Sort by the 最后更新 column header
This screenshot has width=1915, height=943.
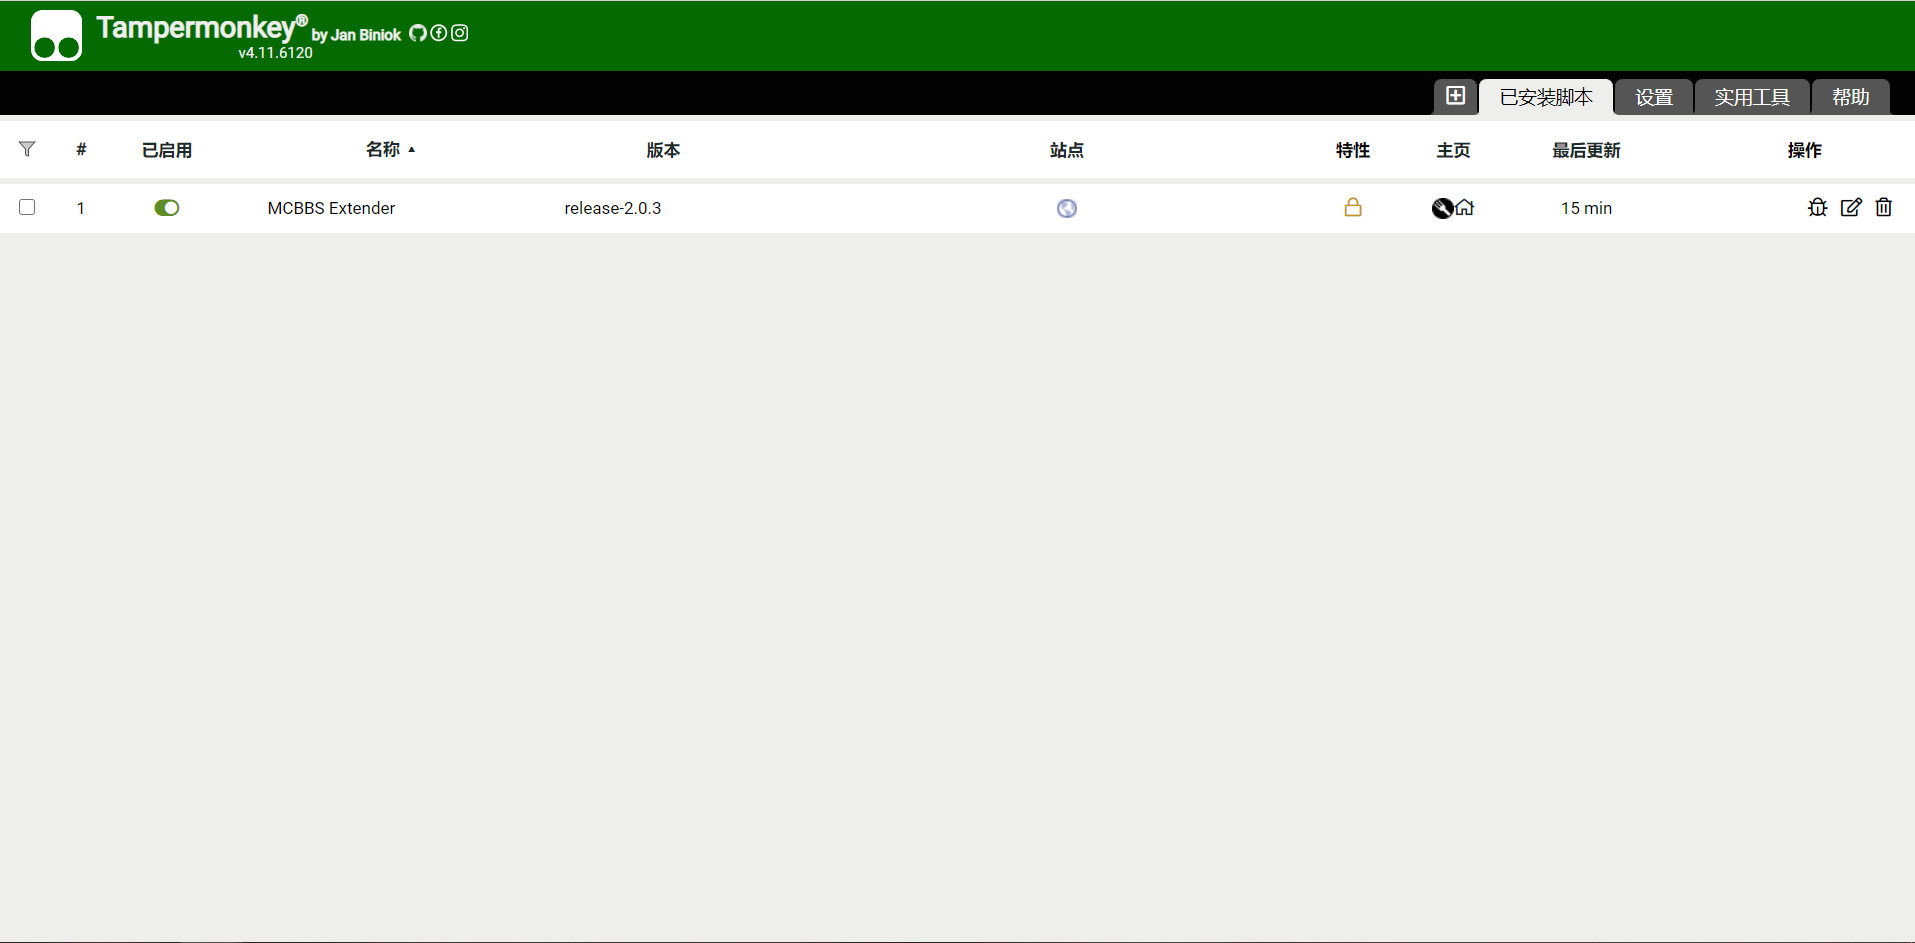pyautogui.click(x=1586, y=150)
